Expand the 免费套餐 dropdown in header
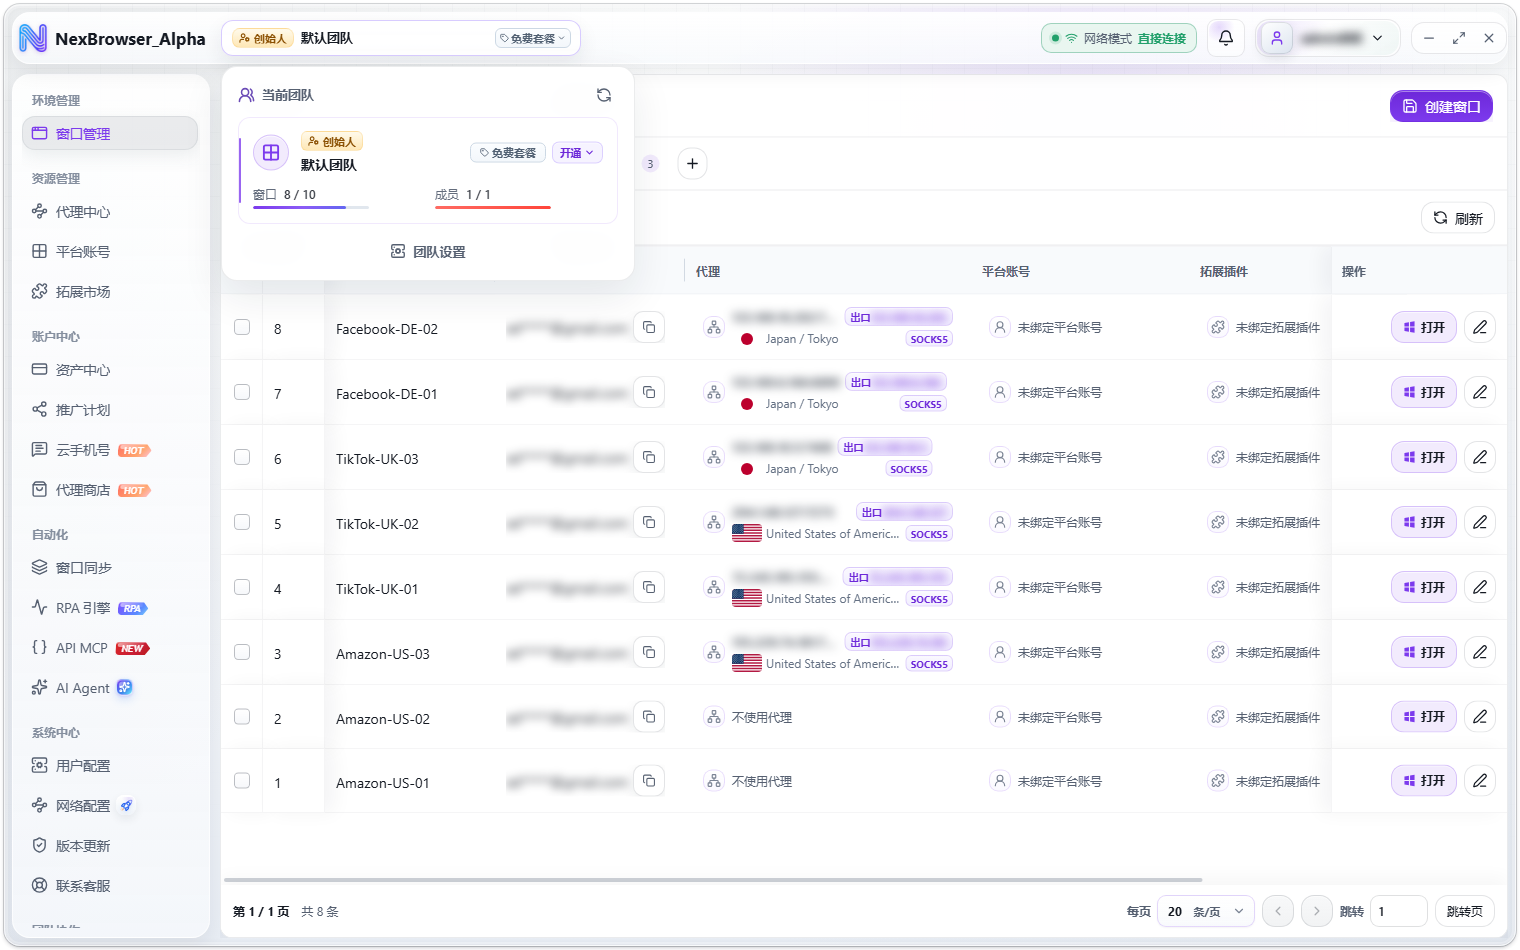This screenshot has height=950, width=1520. click(x=533, y=38)
